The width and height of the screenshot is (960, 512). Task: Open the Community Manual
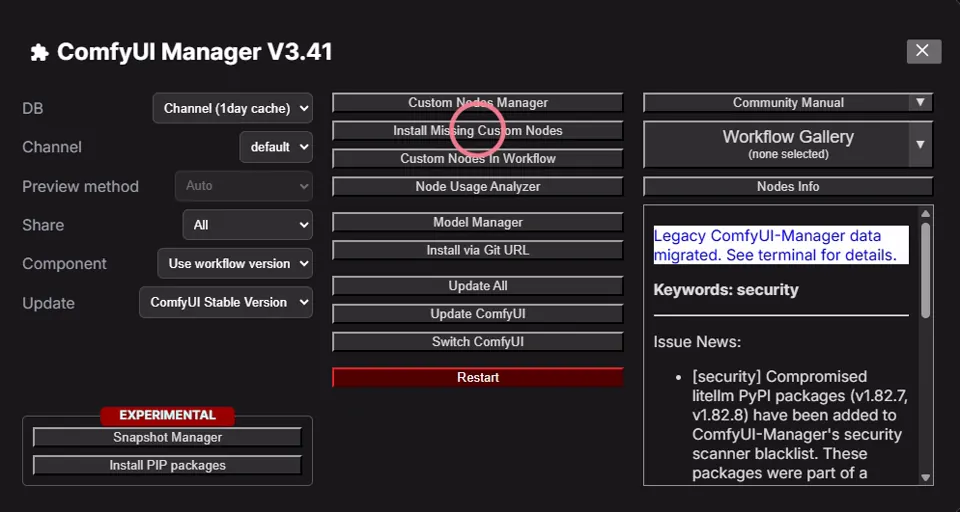[776, 103]
